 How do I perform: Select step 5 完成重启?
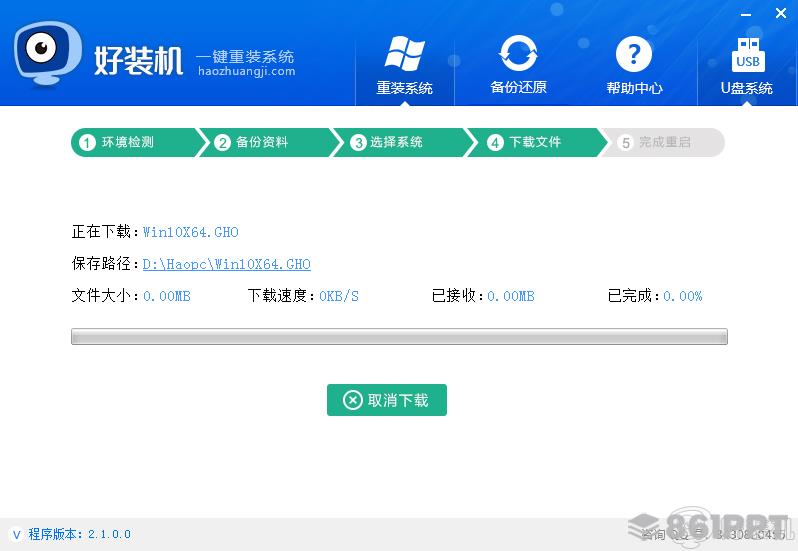tap(663, 142)
